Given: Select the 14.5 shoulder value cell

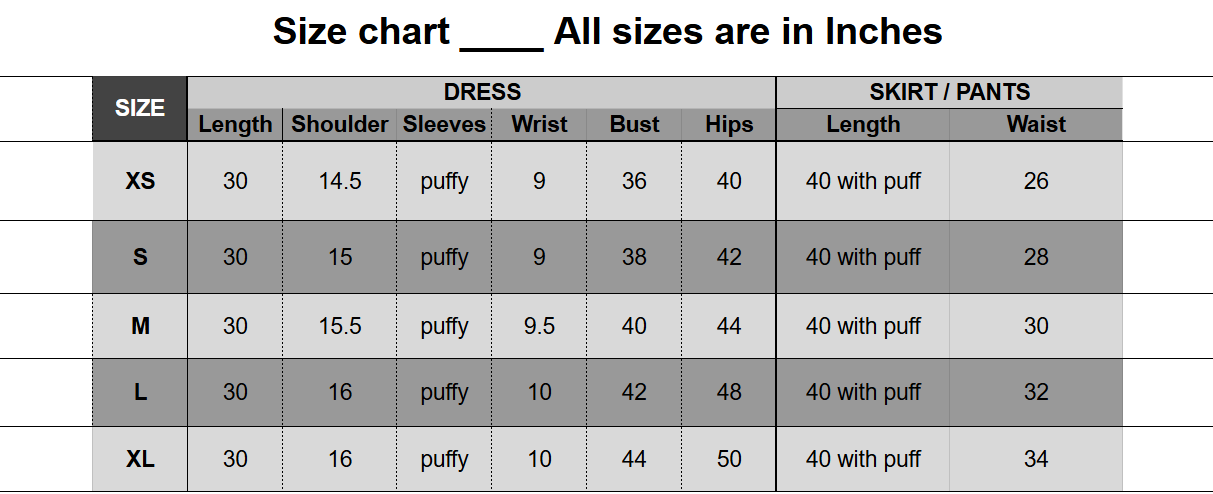Looking at the screenshot, I should 340,181.
